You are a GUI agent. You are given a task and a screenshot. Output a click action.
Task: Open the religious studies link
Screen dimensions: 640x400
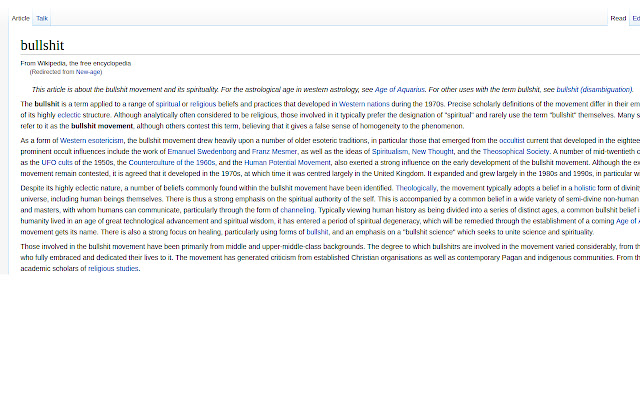click(113, 269)
